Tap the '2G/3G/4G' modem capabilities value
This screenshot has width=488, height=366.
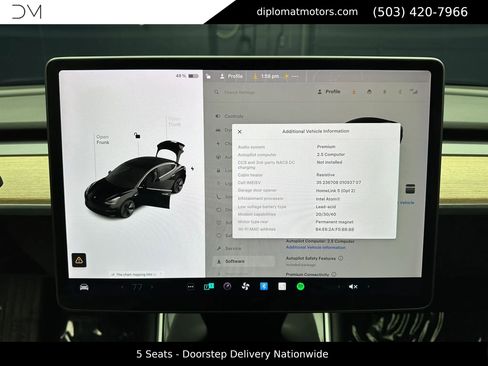point(326,214)
